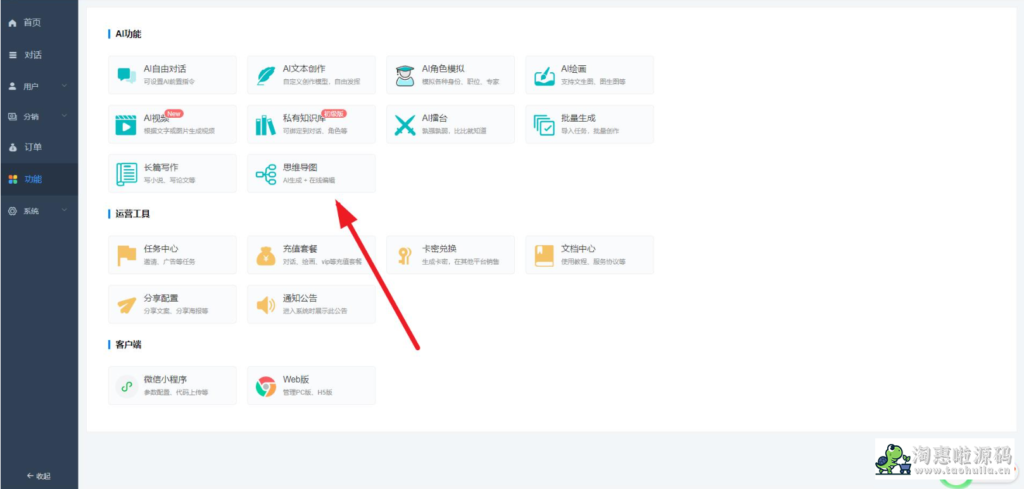Click the Web版 Chrome icon
1024x489 pixels.
coord(266,386)
